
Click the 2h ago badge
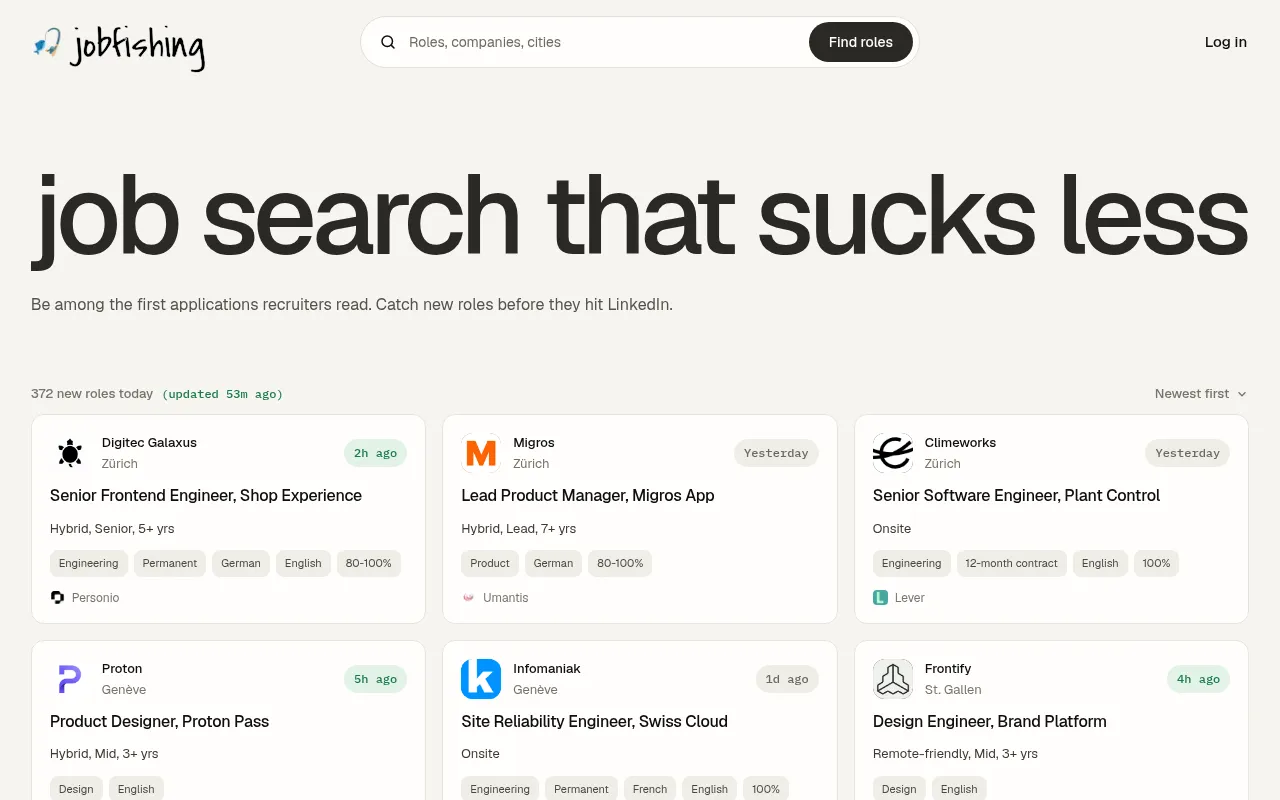point(375,453)
